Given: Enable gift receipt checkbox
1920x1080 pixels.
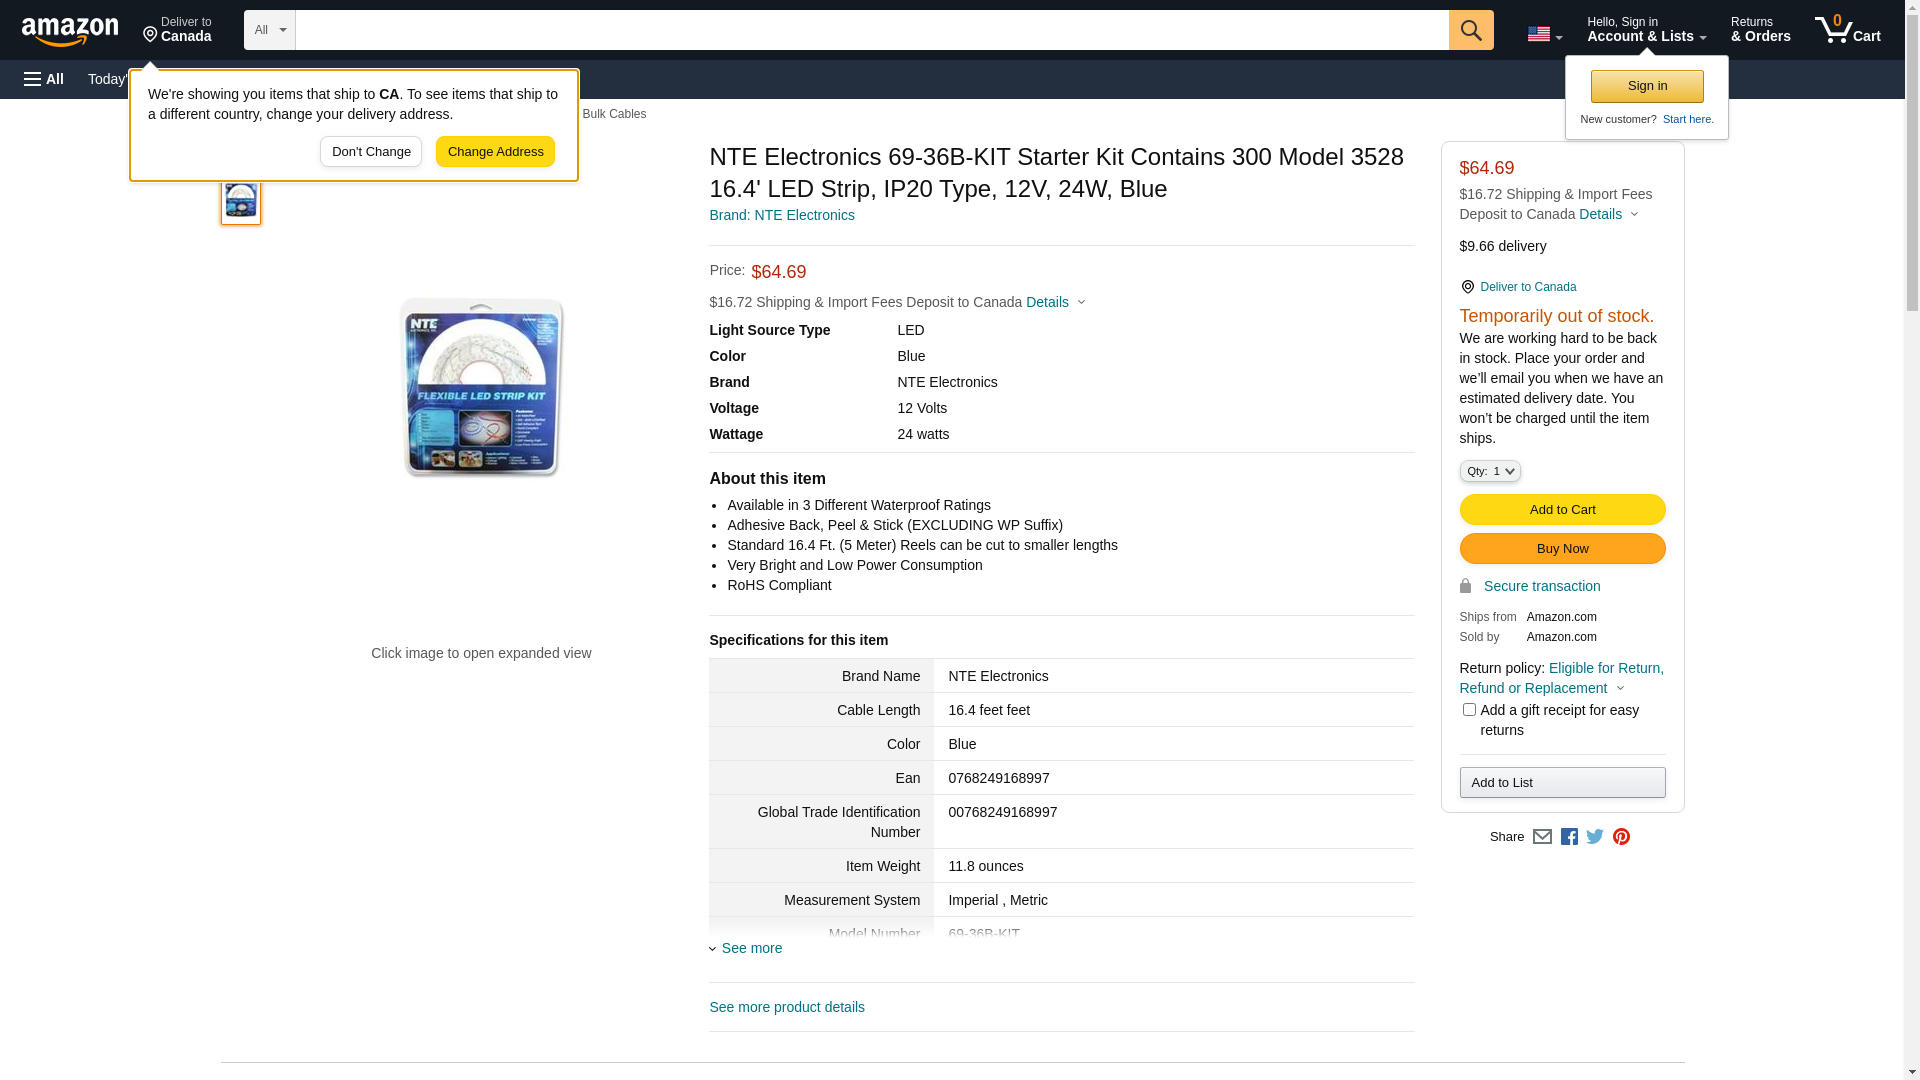Looking at the screenshot, I should pos(1469,710).
